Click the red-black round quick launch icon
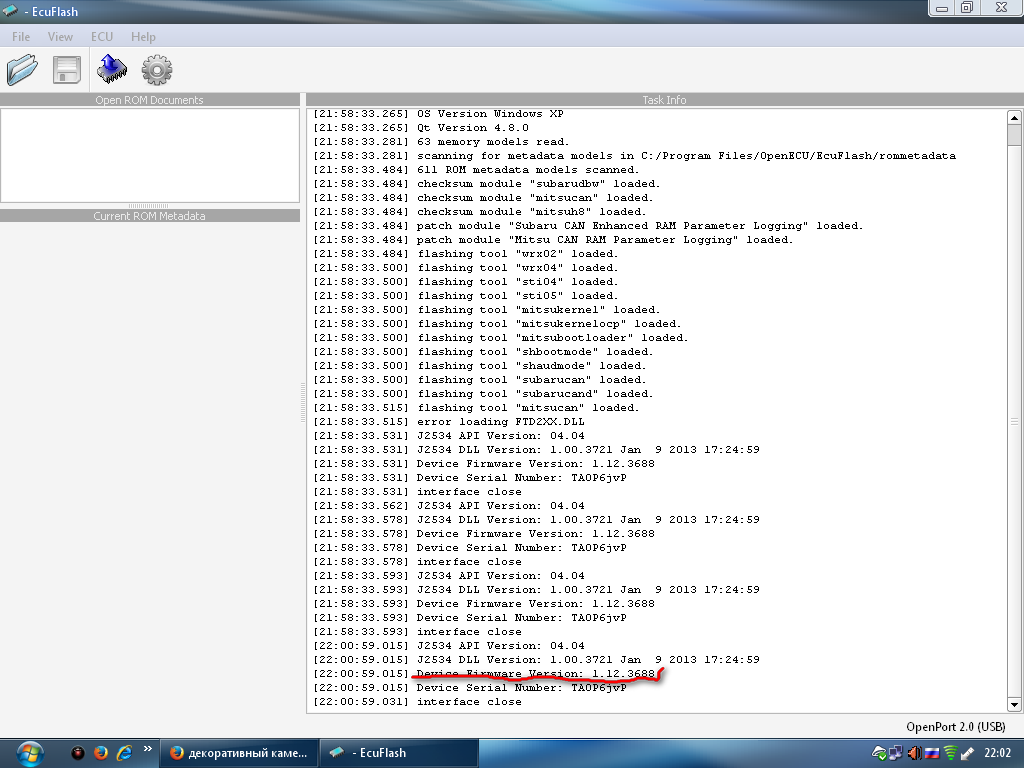This screenshot has height=768, width=1024. (78, 753)
